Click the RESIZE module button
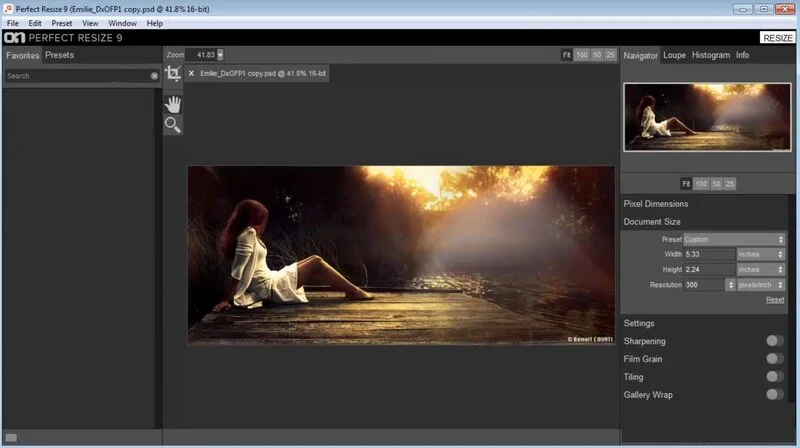This screenshot has height=448, width=800. (x=778, y=38)
